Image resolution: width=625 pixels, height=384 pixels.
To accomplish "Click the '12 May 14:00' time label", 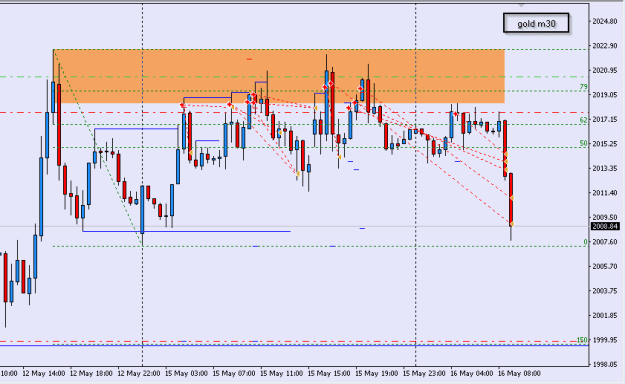I will click(44, 374).
